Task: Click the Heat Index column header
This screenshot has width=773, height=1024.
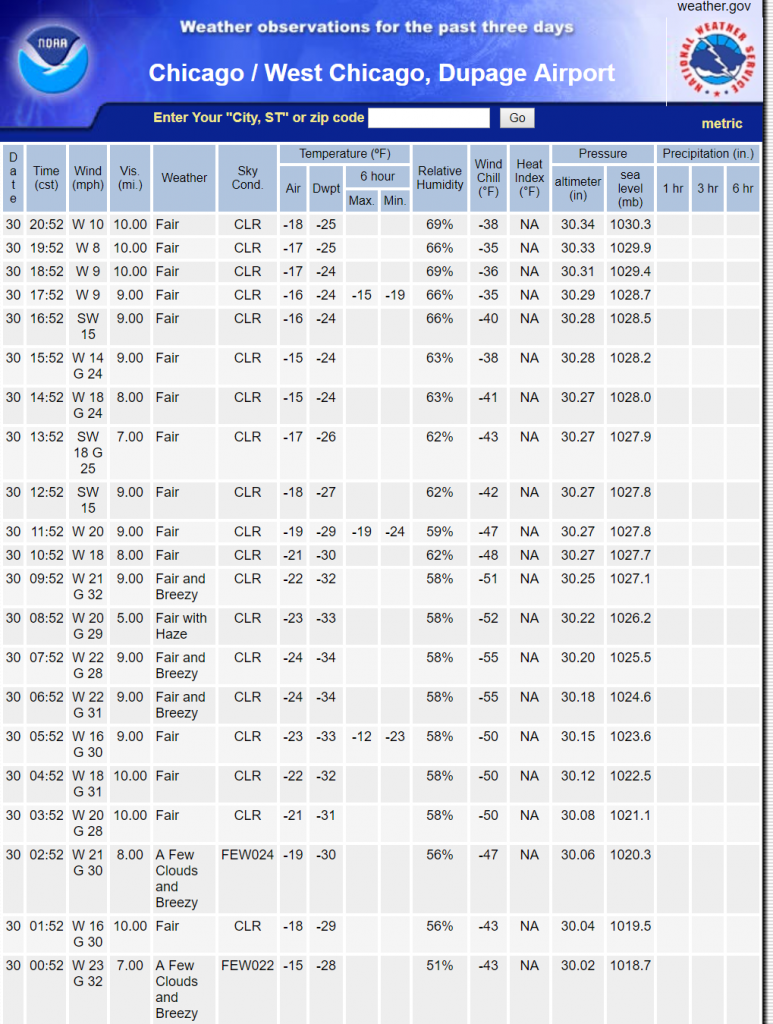Action: tap(529, 178)
